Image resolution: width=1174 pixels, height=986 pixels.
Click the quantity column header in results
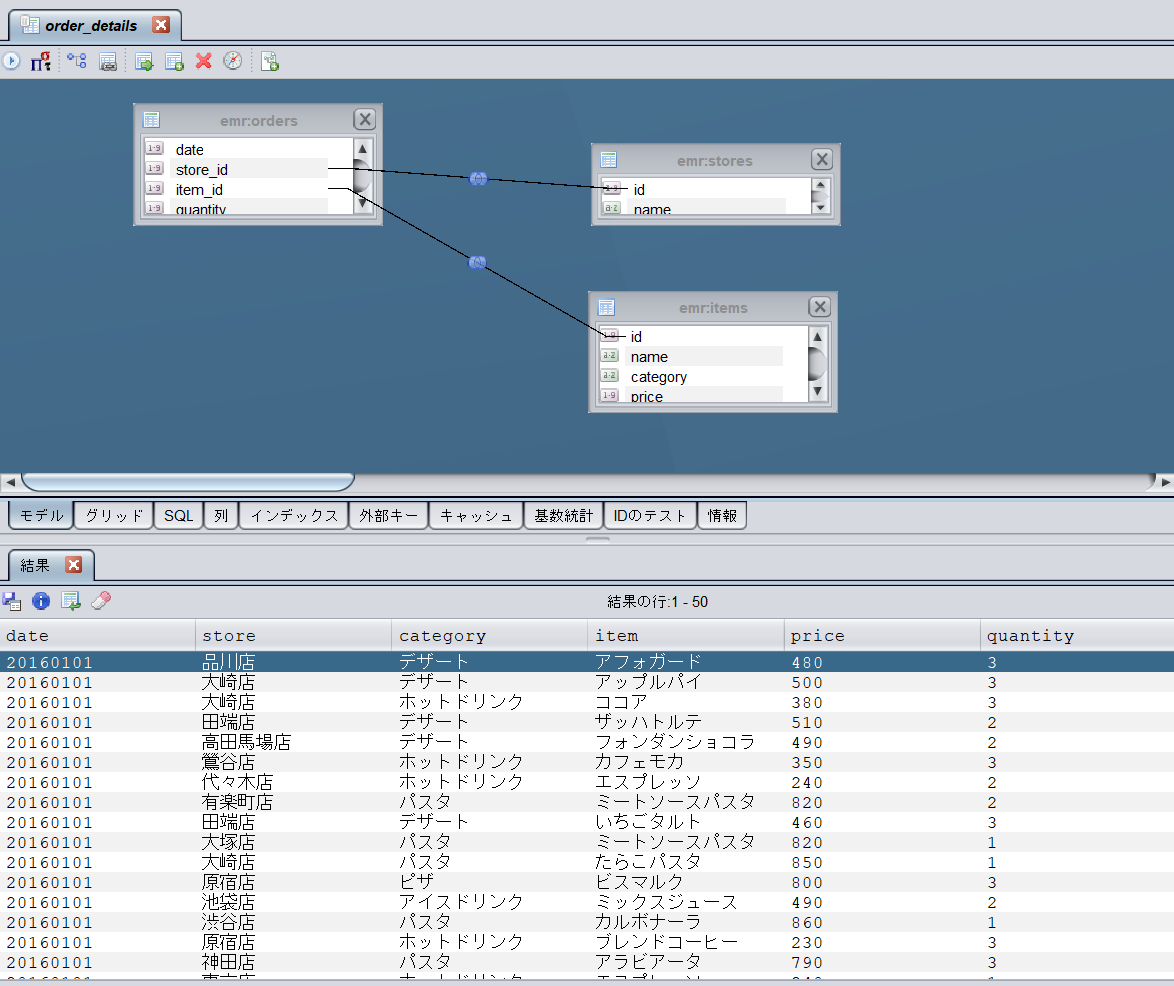[x=1077, y=636]
